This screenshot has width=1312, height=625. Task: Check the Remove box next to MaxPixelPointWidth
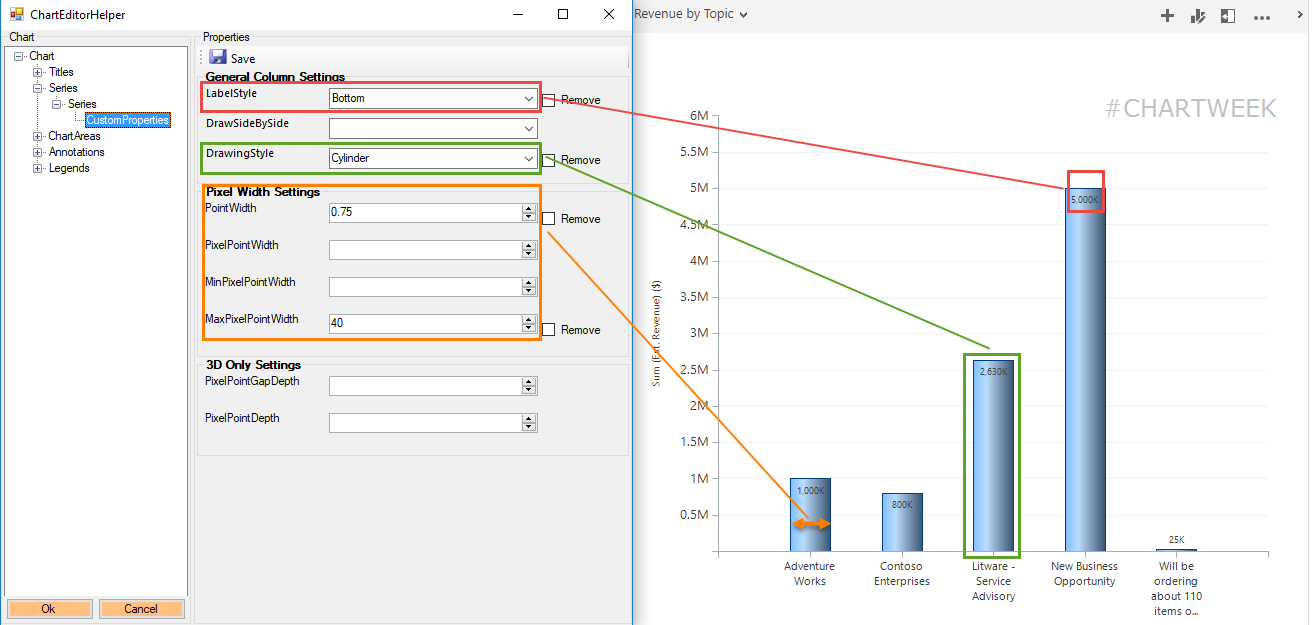click(548, 330)
